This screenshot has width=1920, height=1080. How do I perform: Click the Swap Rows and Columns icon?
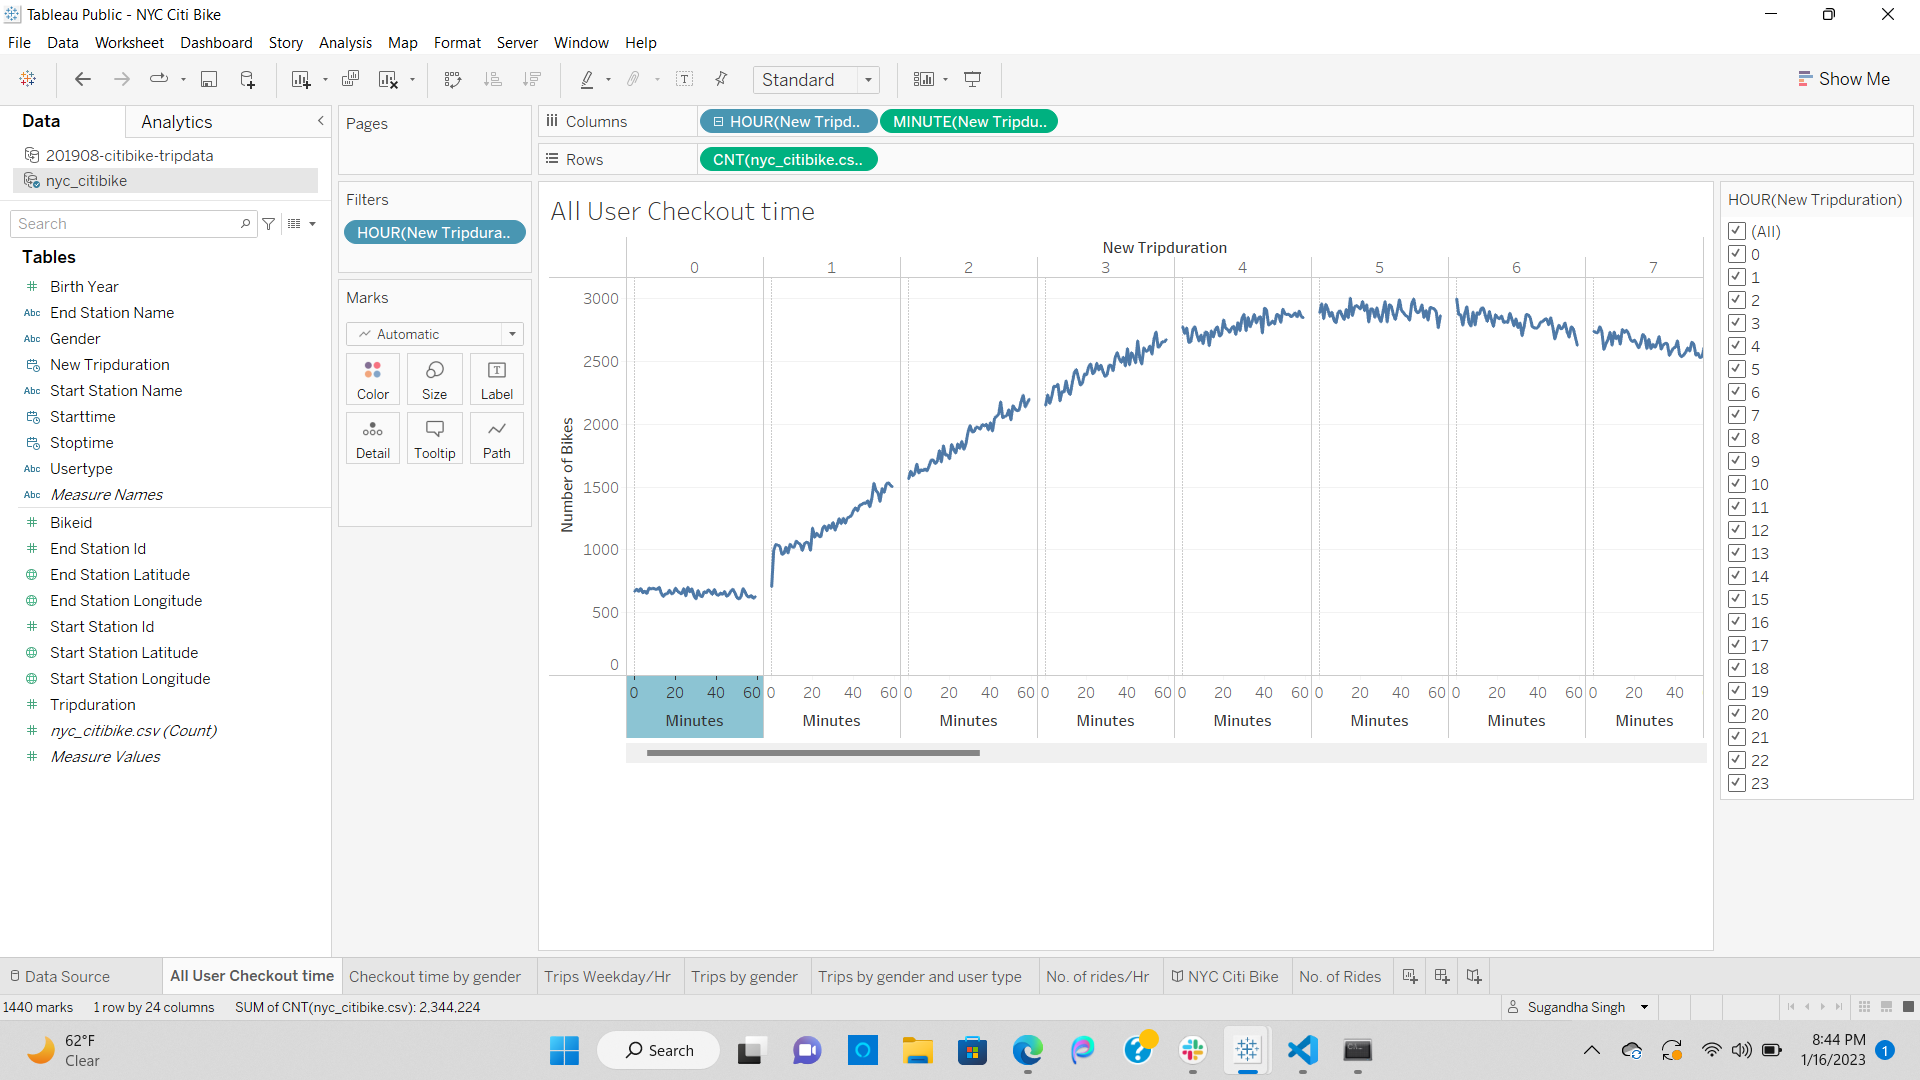452,79
